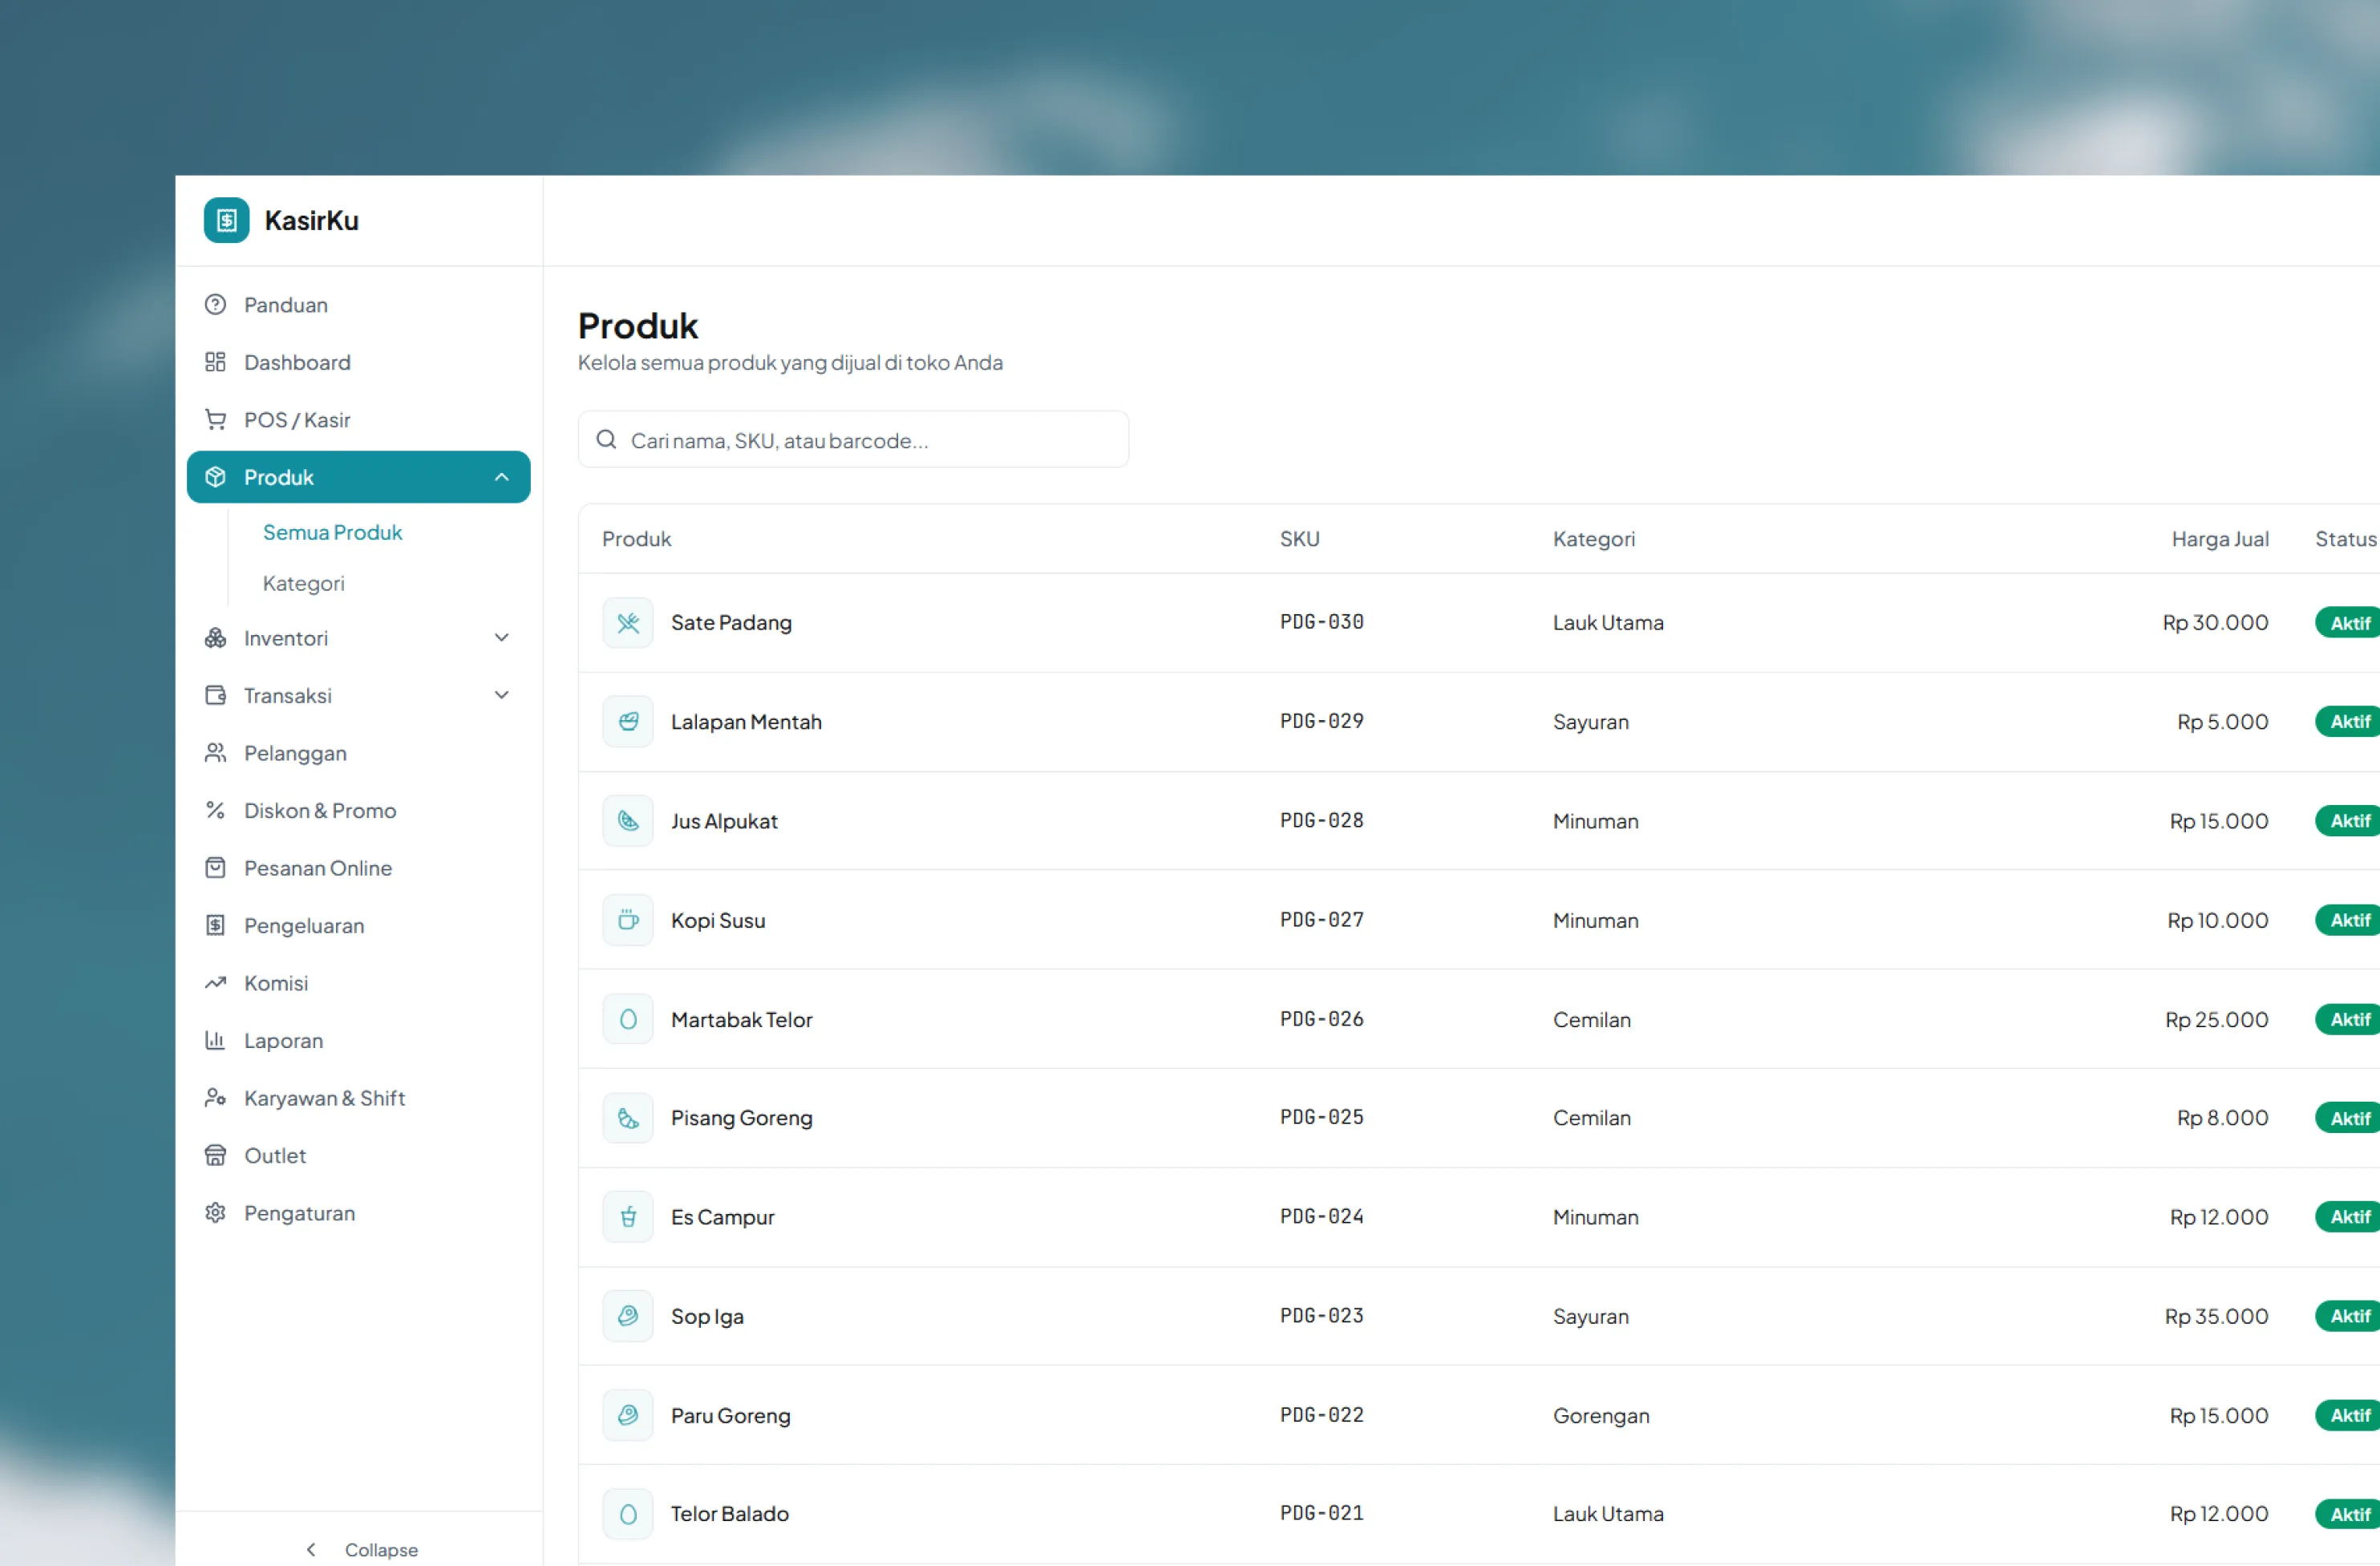Go to Dashboard menu item

(358, 362)
